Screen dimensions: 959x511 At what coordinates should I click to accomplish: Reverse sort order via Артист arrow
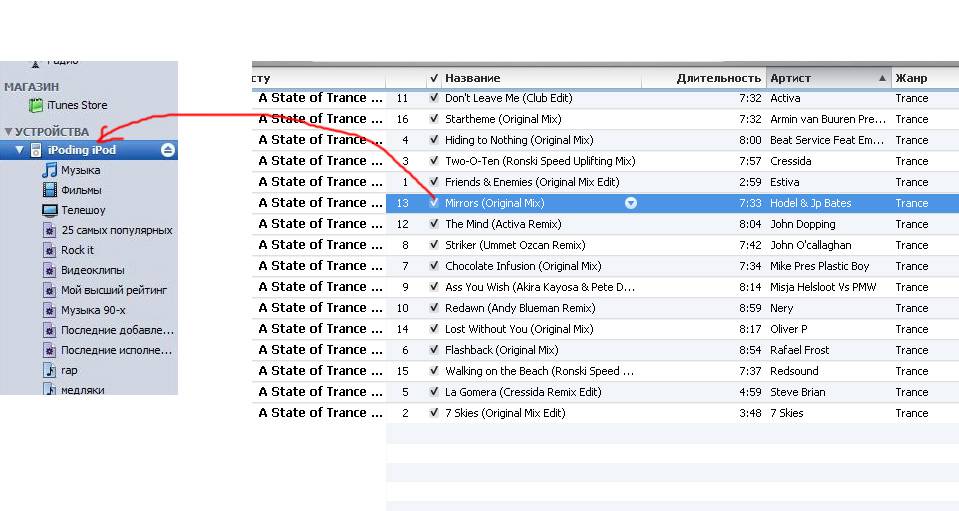coord(881,78)
